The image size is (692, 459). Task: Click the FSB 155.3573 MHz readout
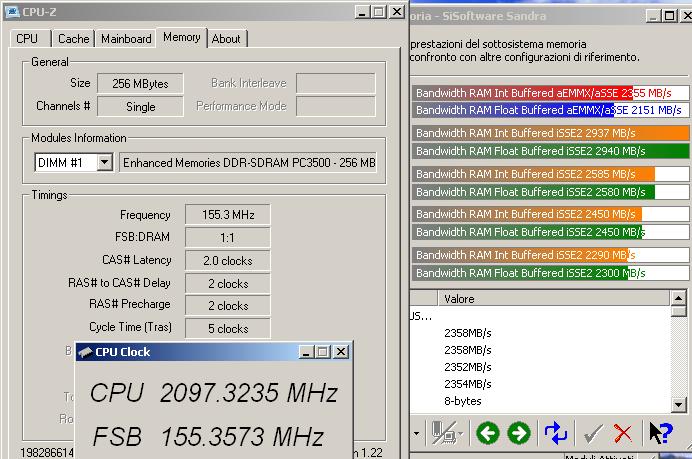(208, 436)
